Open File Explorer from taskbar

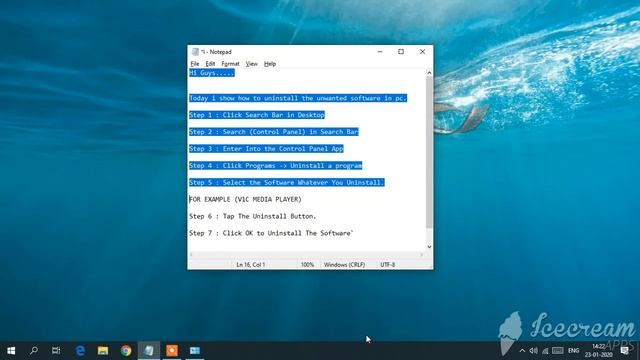click(103, 351)
